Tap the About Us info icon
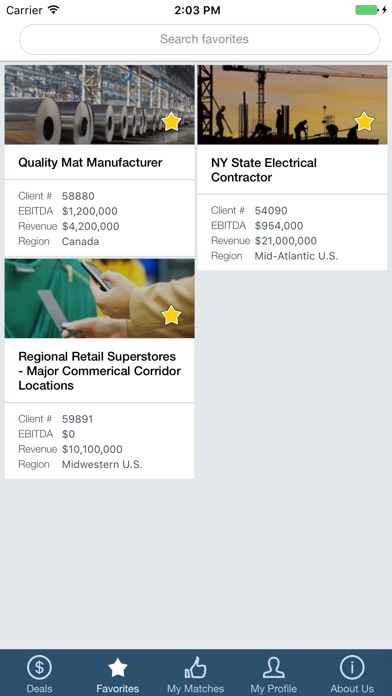This screenshot has height=696, width=392. pyautogui.click(x=352, y=667)
